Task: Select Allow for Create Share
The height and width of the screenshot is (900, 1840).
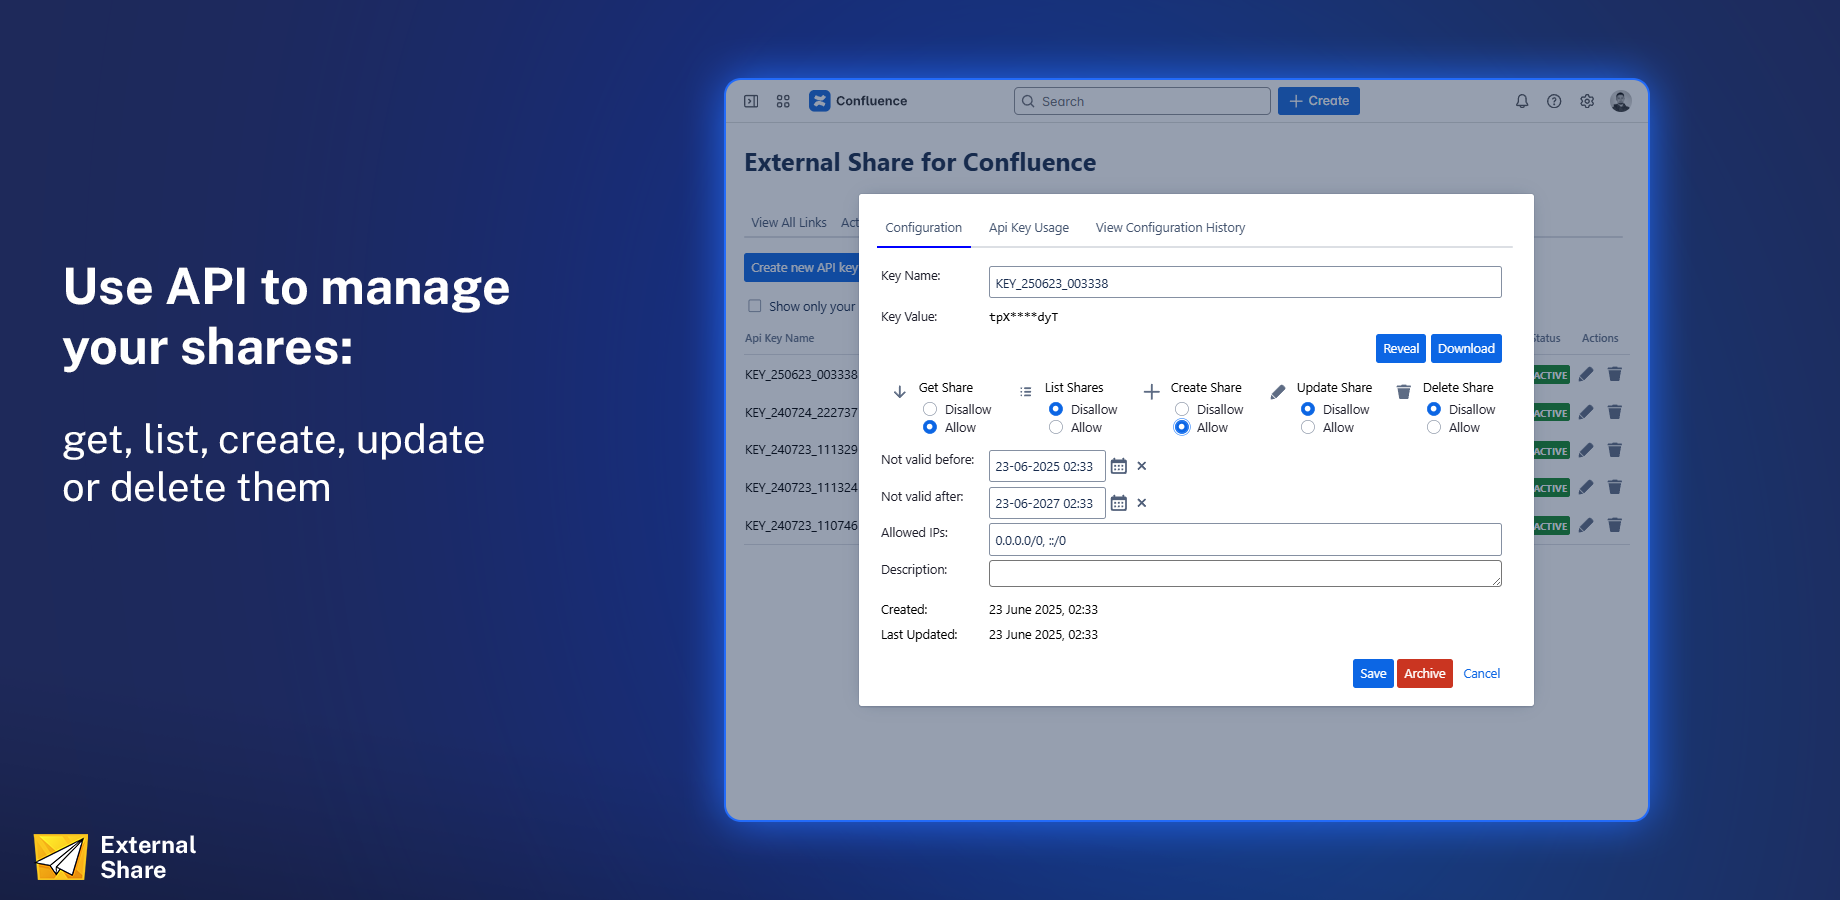Action: [x=1182, y=427]
